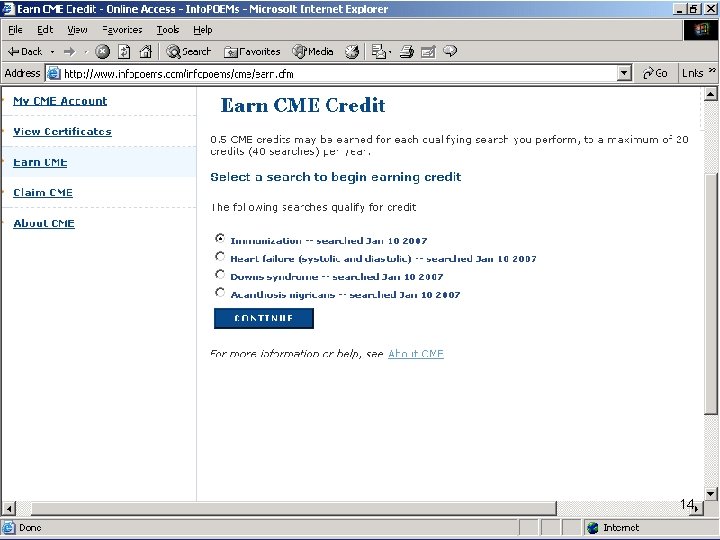
Task: Click the Back arrow toolbar button
Action: (25, 51)
